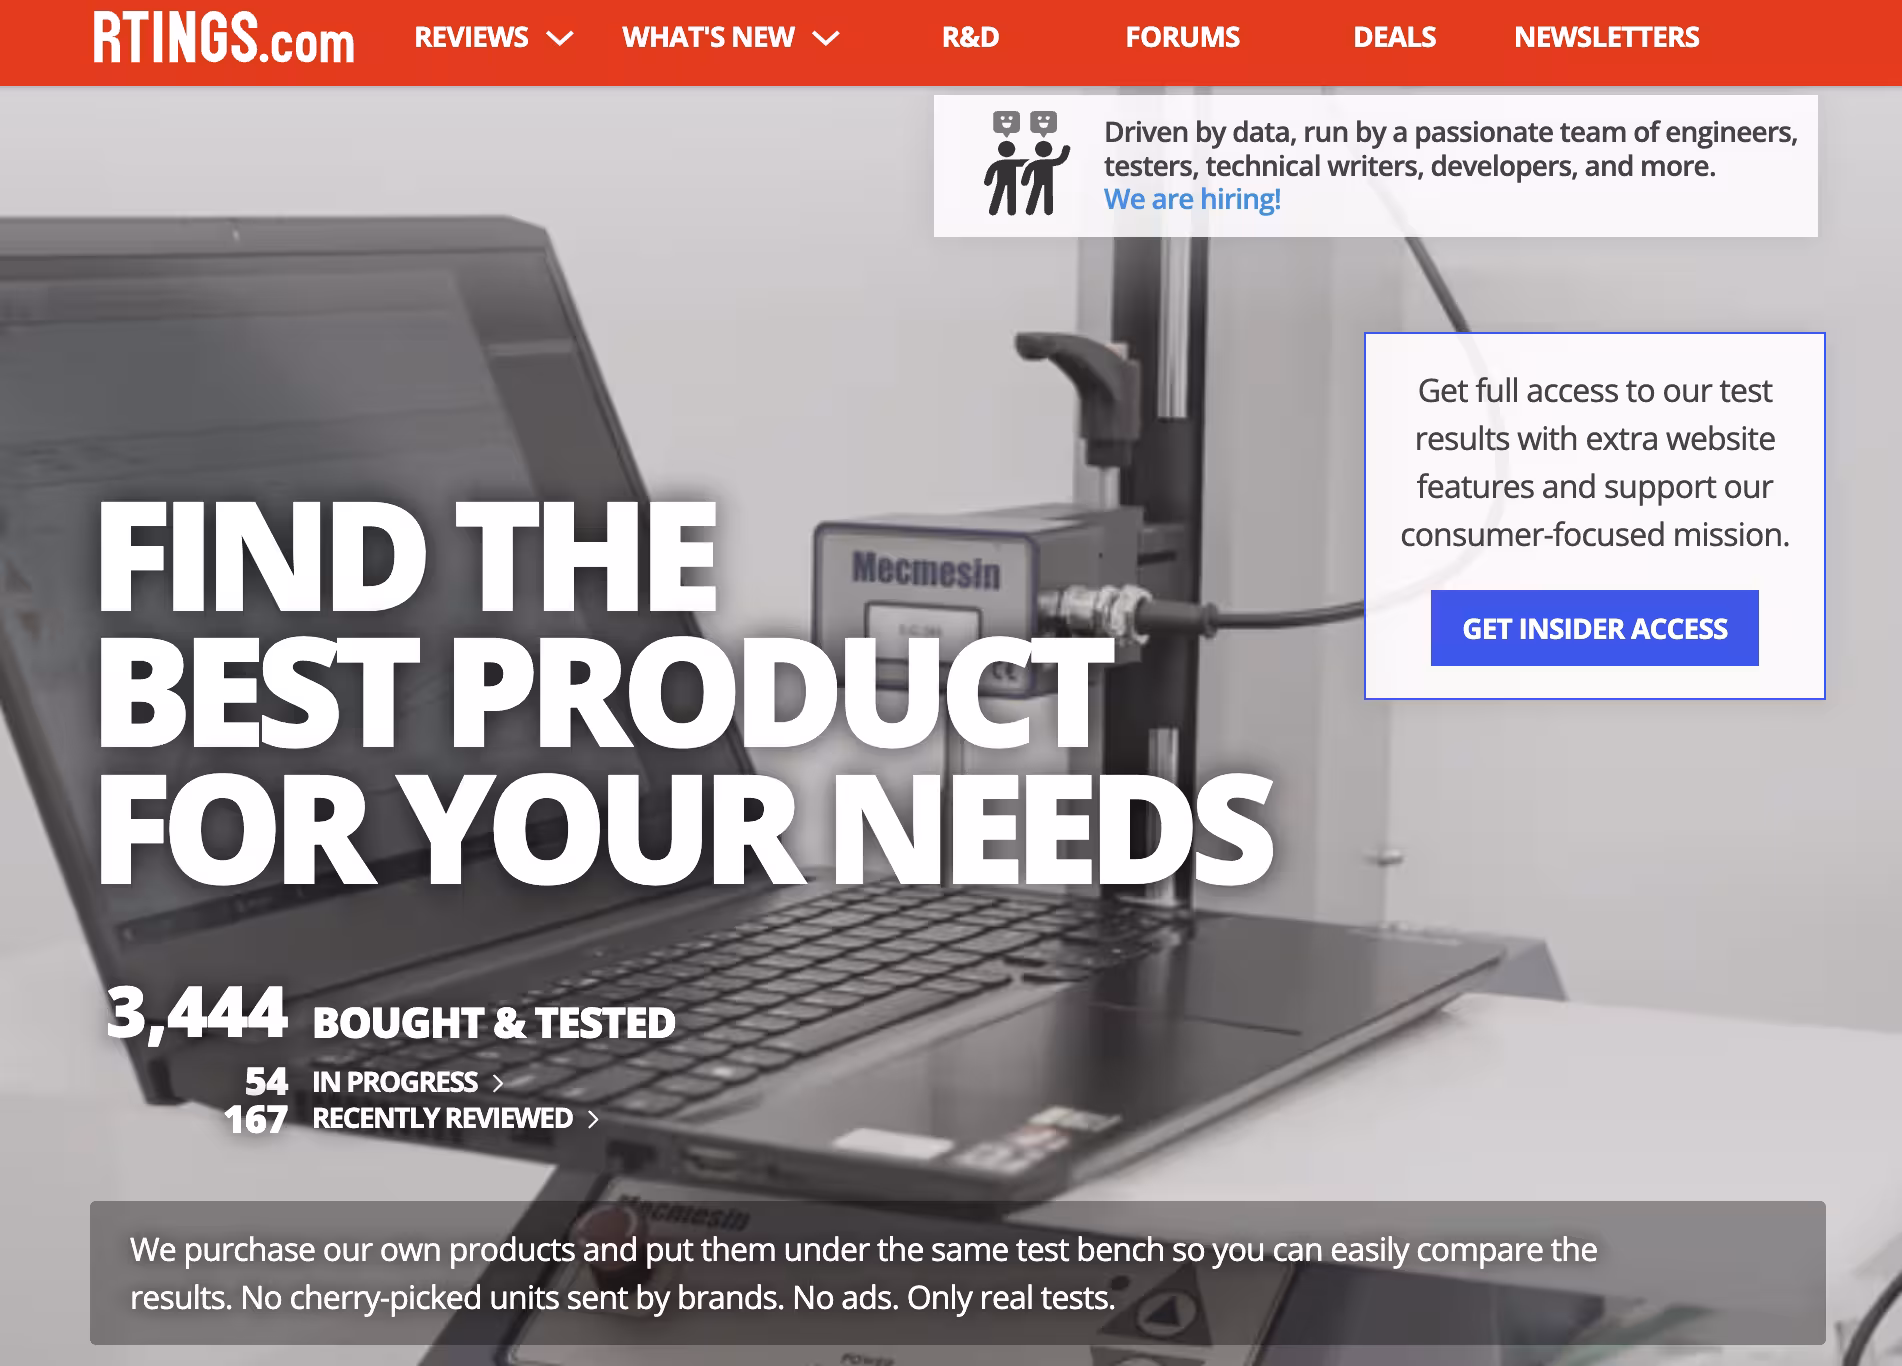Click the We are hiring! link
Viewport: 1902px width, 1366px height.
tap(1192, 199)
